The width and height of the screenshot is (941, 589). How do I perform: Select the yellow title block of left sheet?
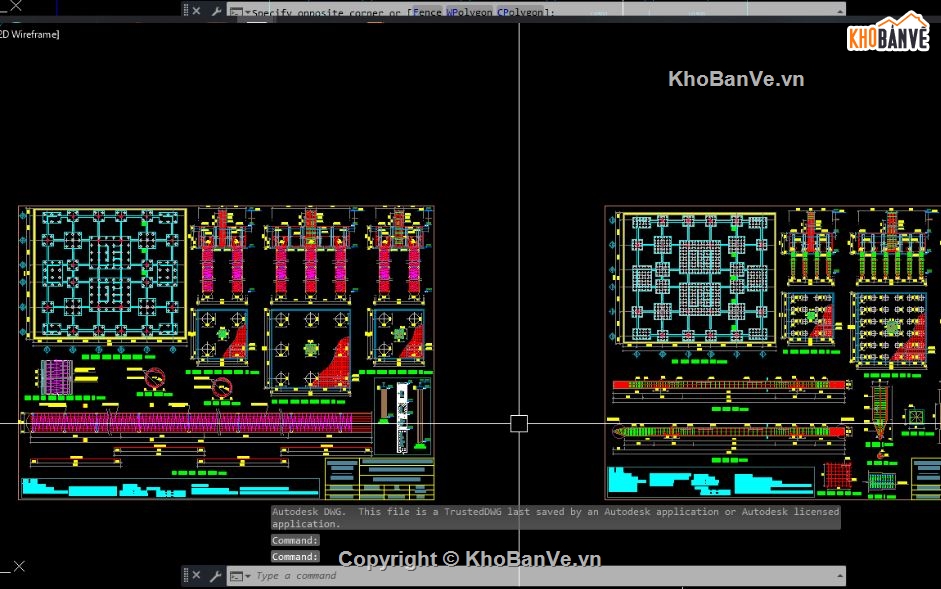point(379,479)
